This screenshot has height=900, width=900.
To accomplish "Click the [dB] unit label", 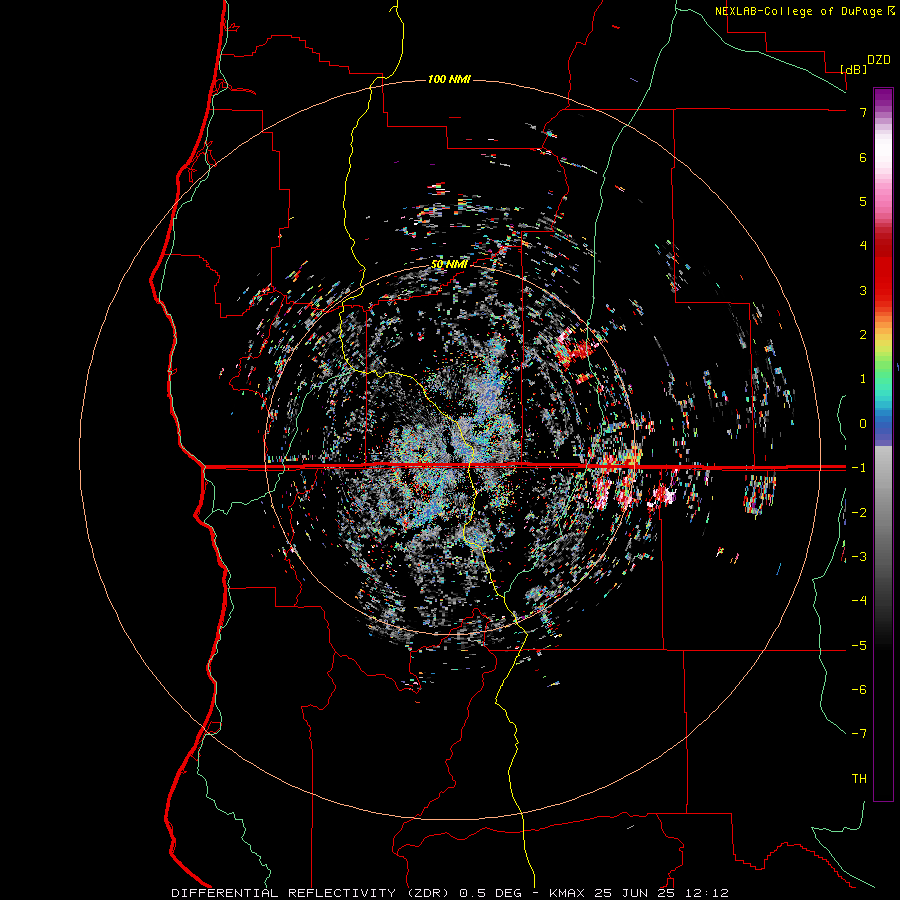I will (x=854, y=69).
